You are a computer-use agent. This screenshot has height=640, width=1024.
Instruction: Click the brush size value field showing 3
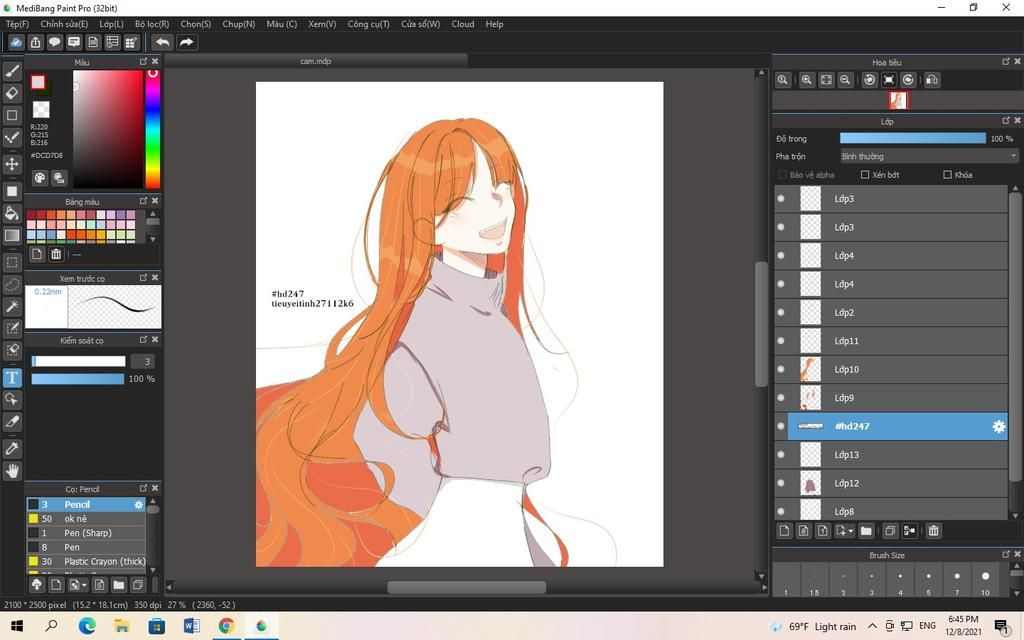[144, 361]
